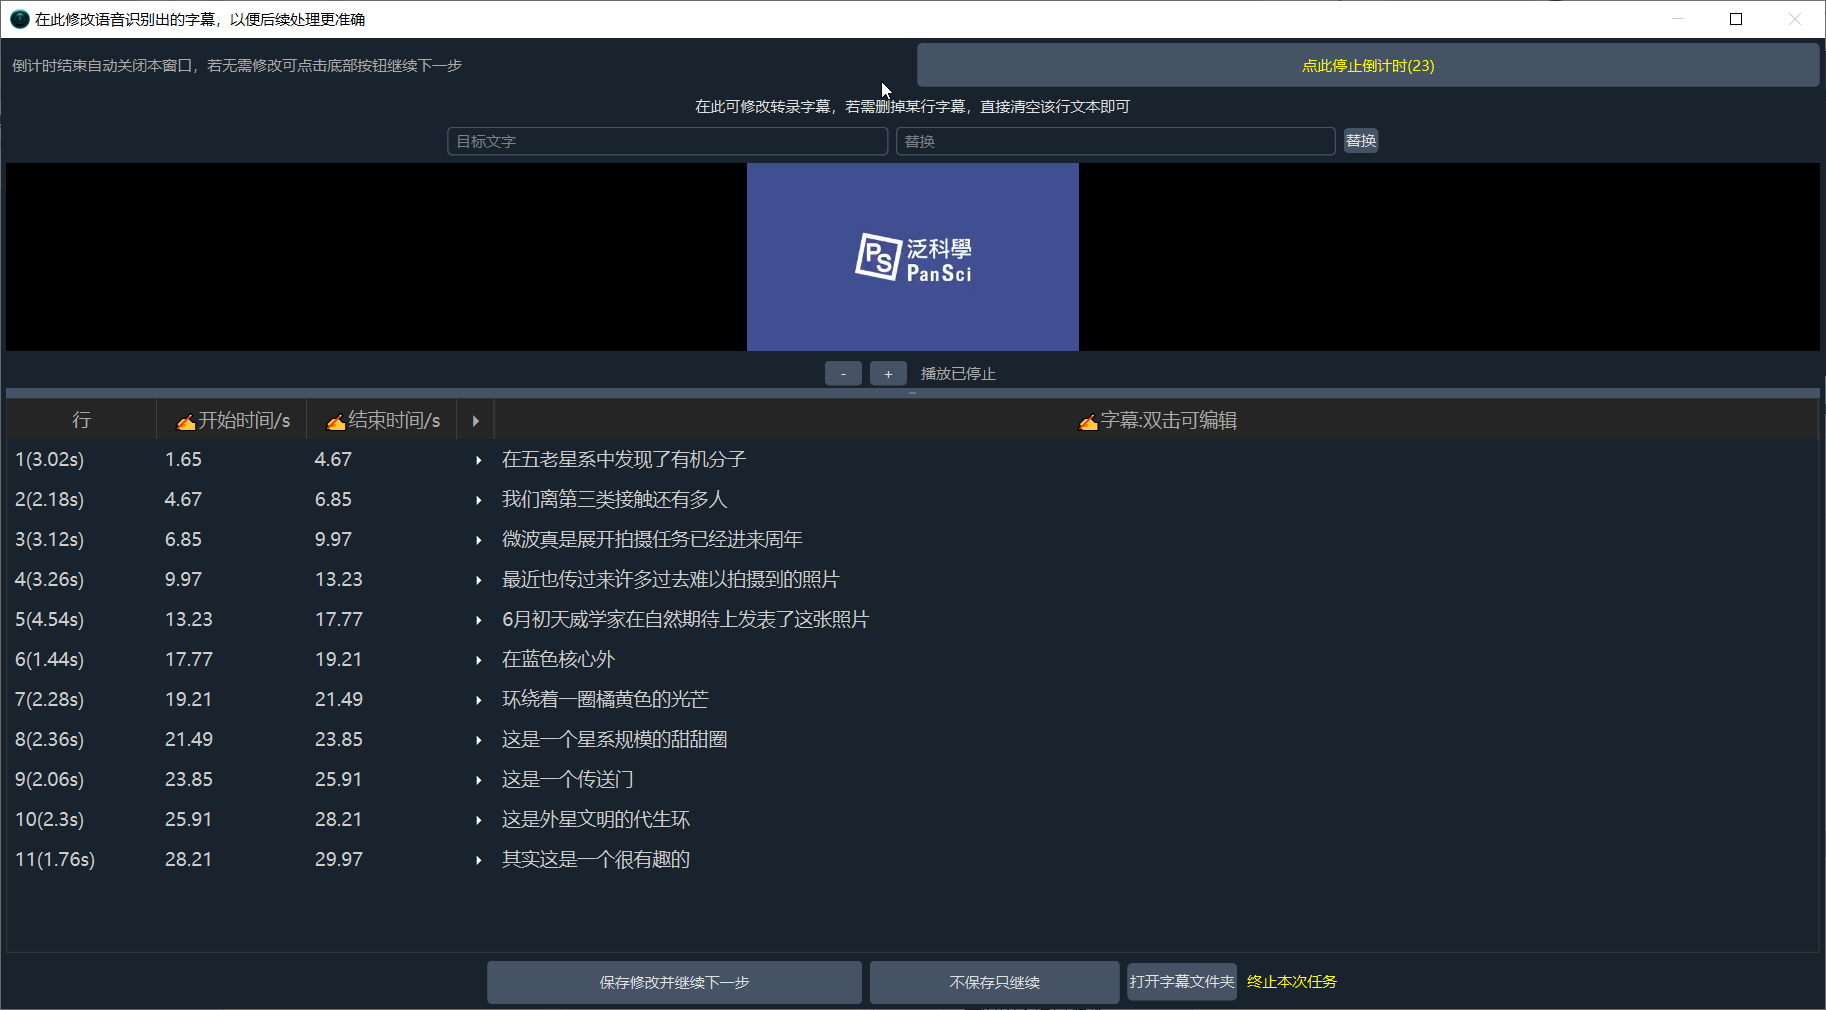Open the subtitle files folder
This screenshot has height=1010, width=1826.
click(x=1182, y=982)
